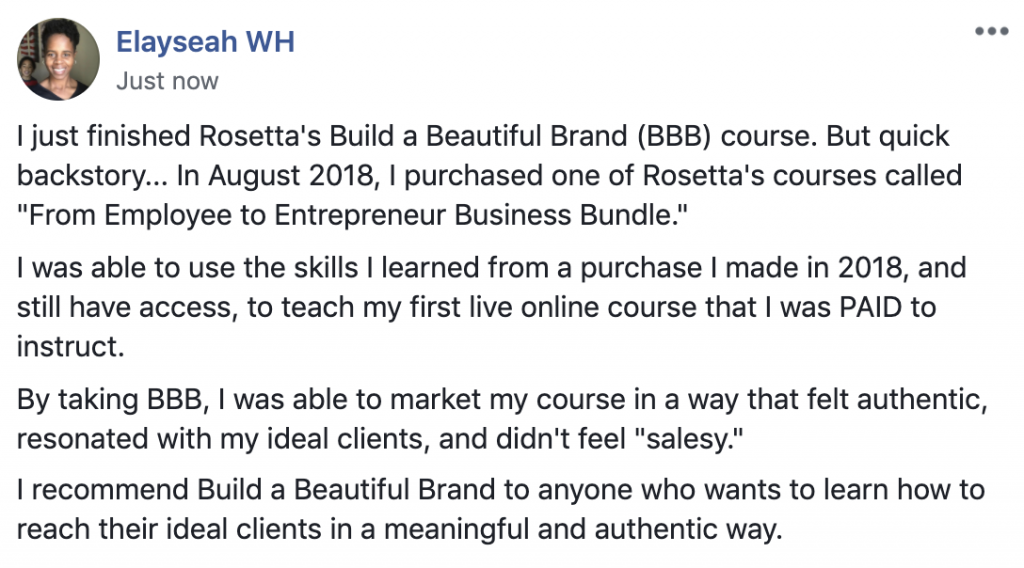
Task: Open the Elayseah WH name link
Action: click(x=205, y=42)
